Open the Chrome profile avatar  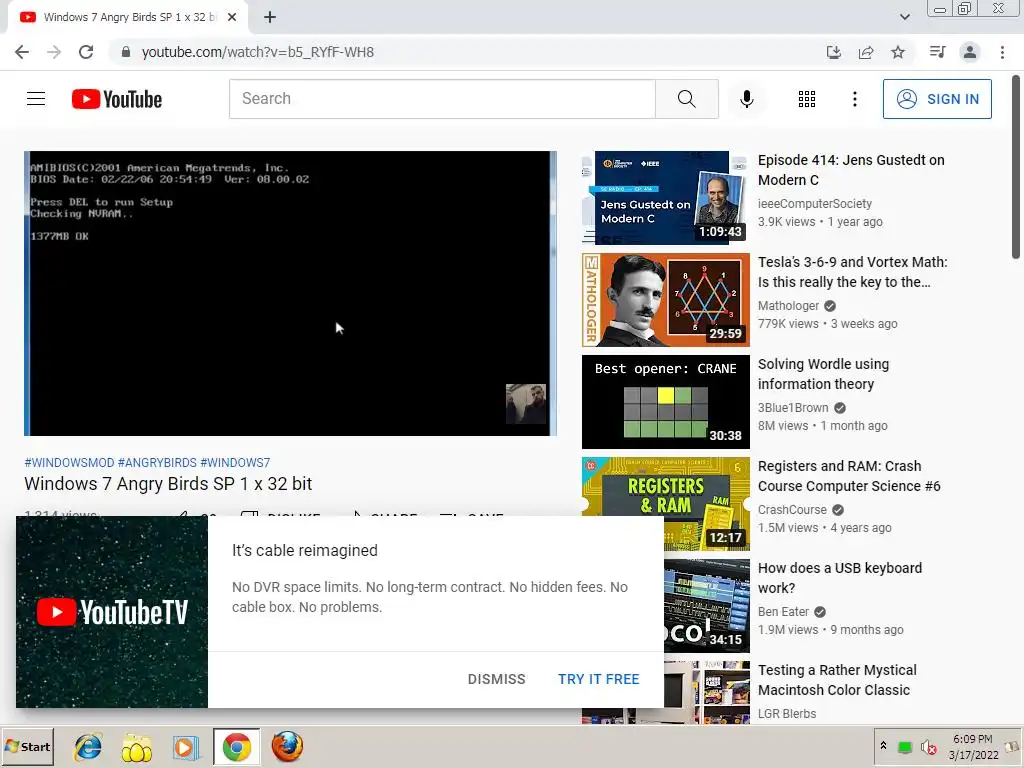(970, 52)
